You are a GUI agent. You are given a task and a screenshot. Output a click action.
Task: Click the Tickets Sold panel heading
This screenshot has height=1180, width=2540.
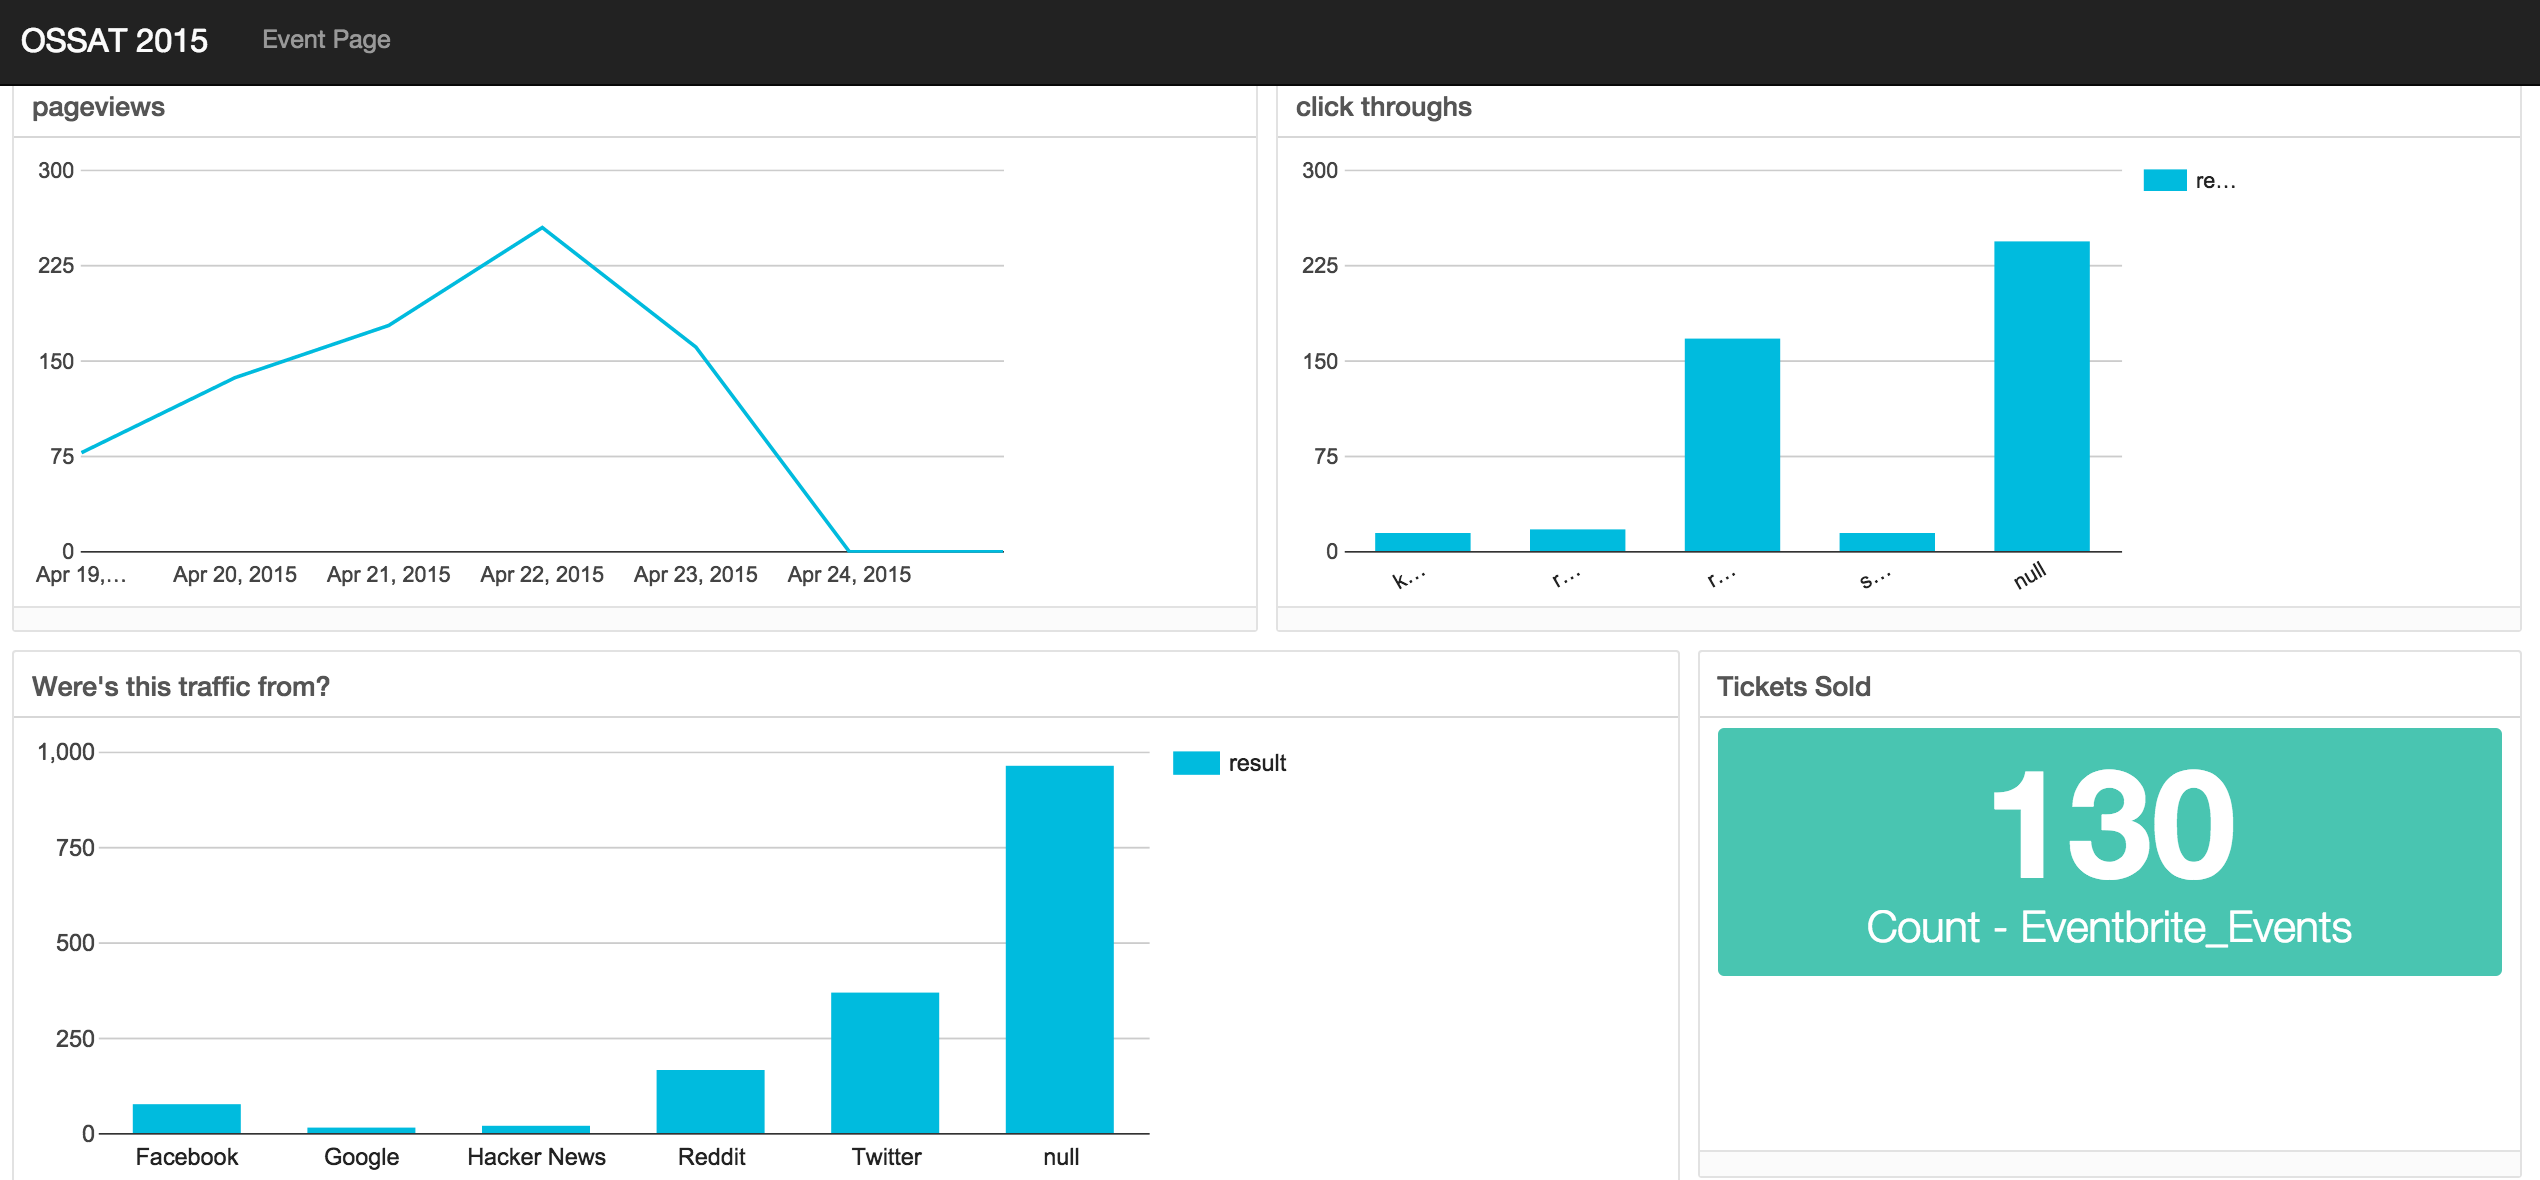pos(1793,687)
